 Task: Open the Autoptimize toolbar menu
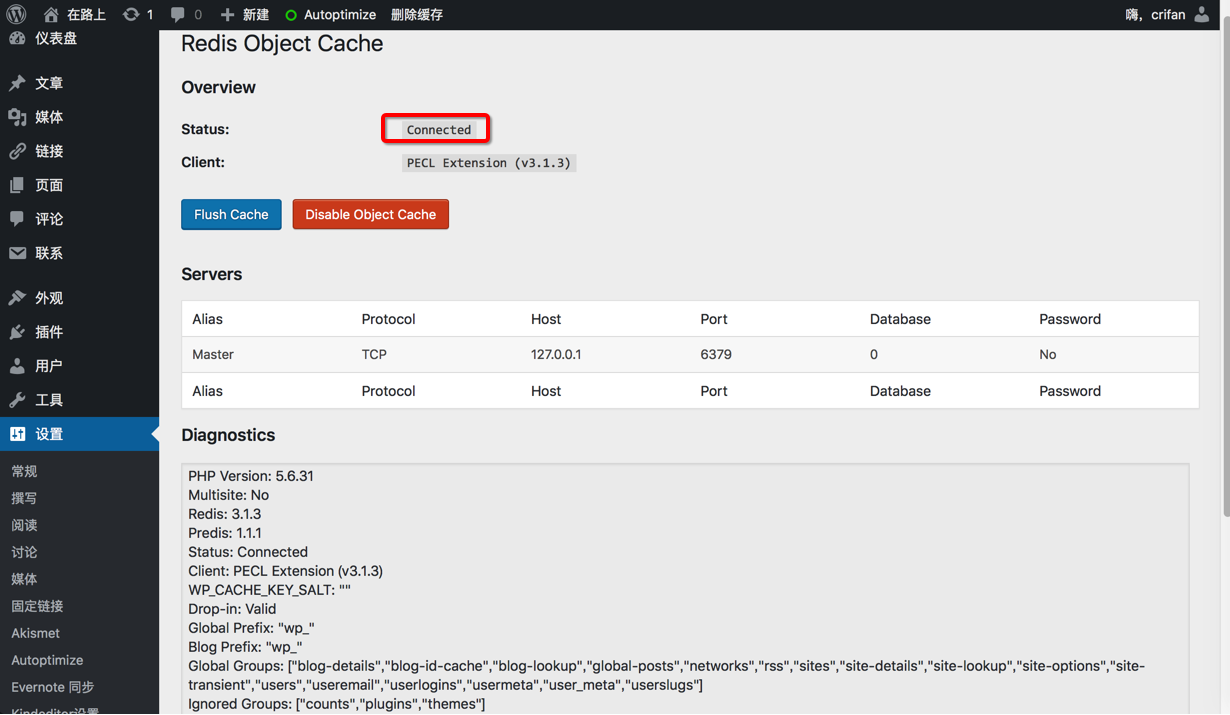(330, 15)
